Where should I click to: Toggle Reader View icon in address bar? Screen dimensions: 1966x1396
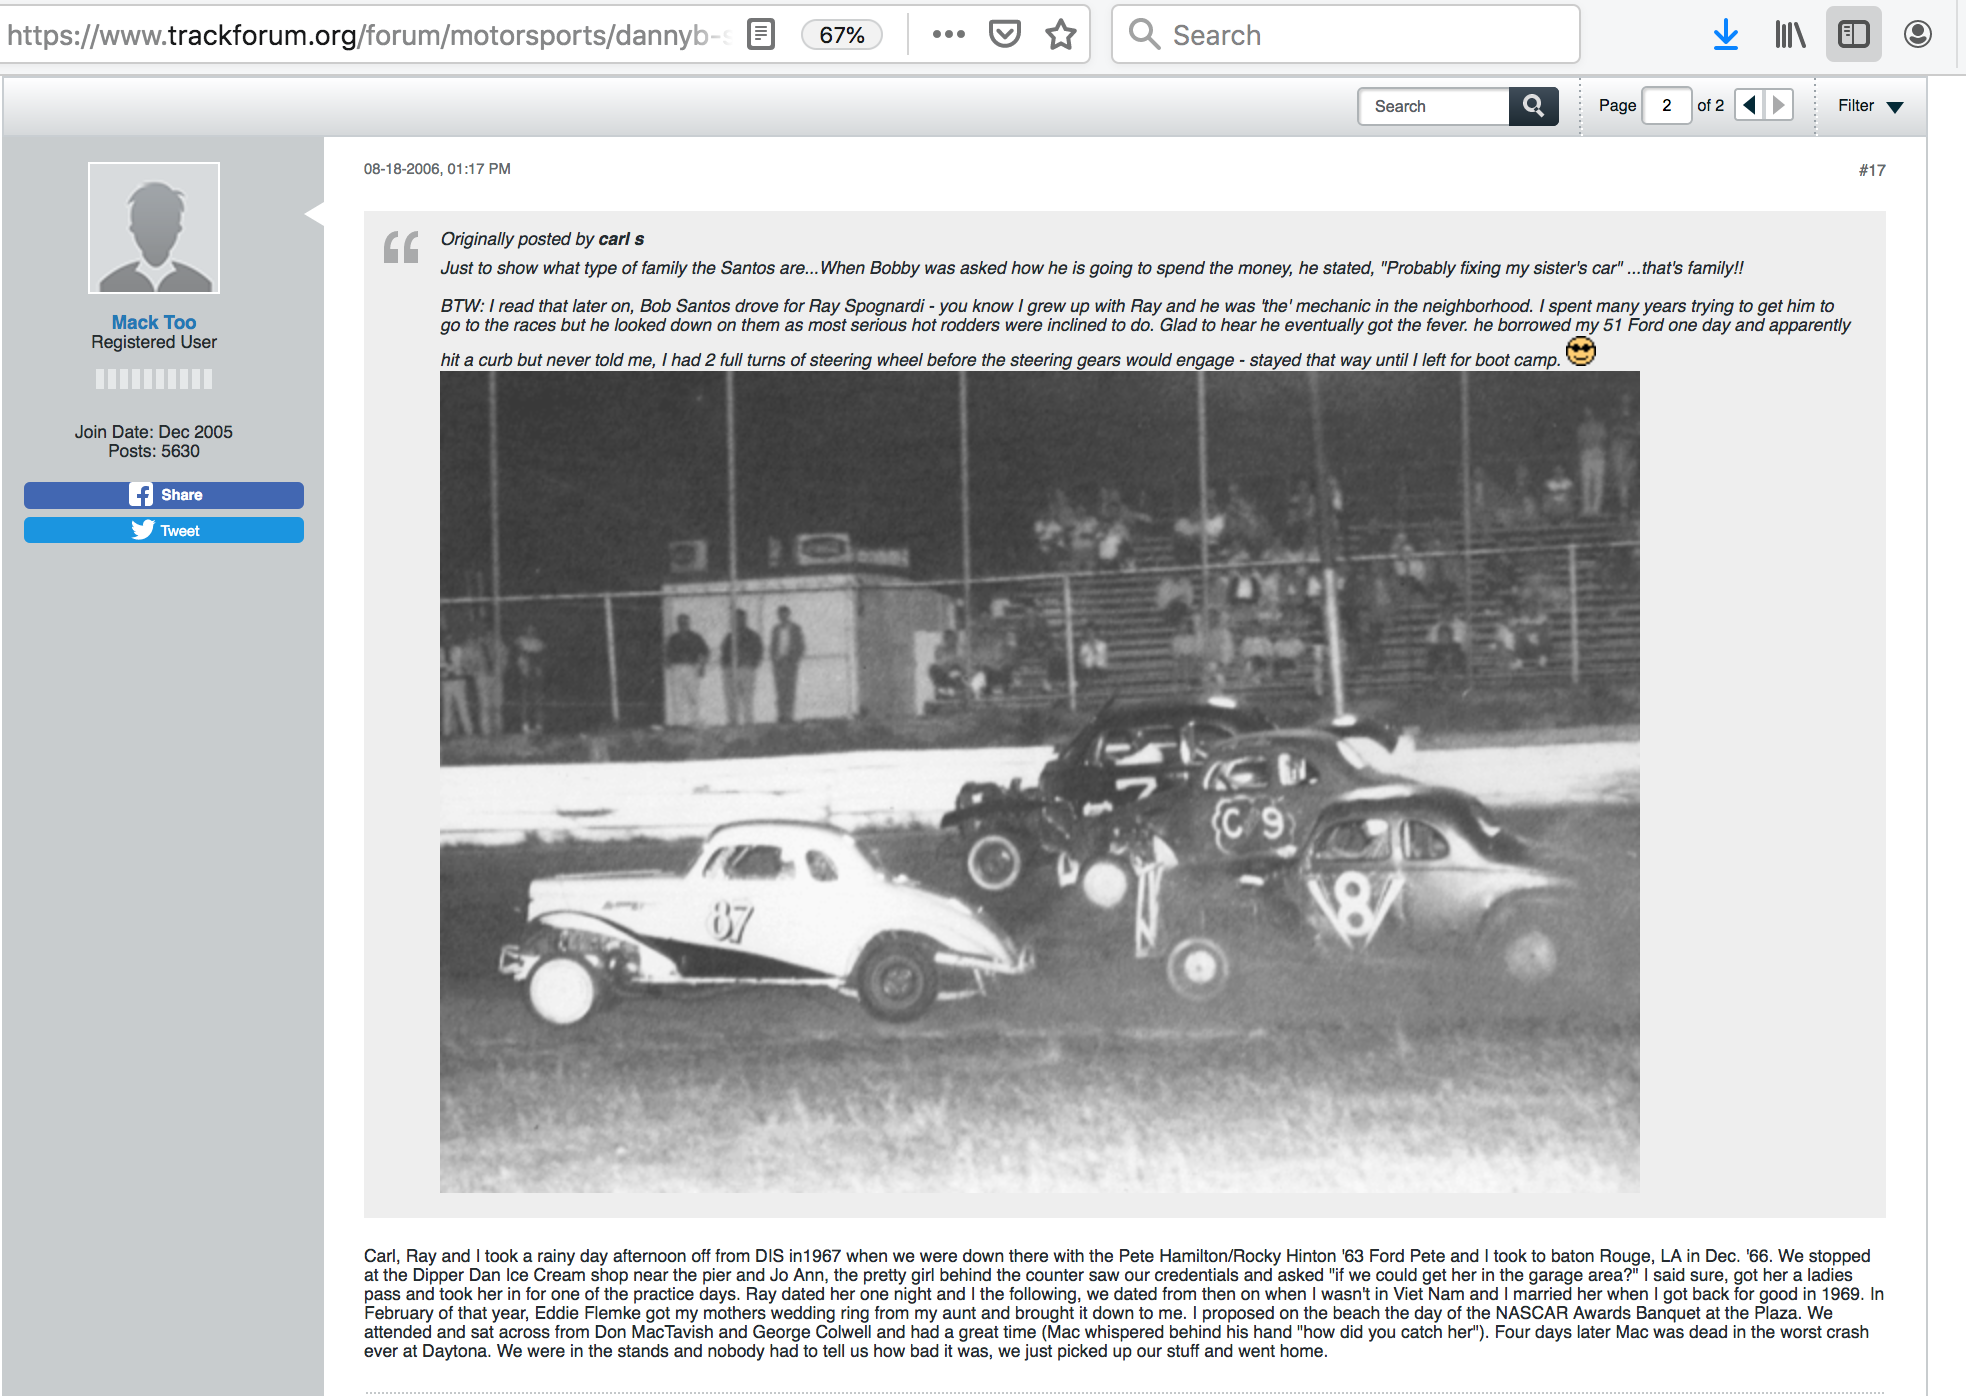(761, 35)
